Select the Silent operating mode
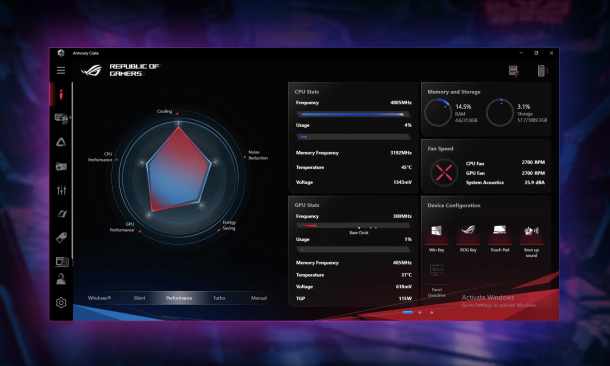610x366 pixels. tap(139, 298)
